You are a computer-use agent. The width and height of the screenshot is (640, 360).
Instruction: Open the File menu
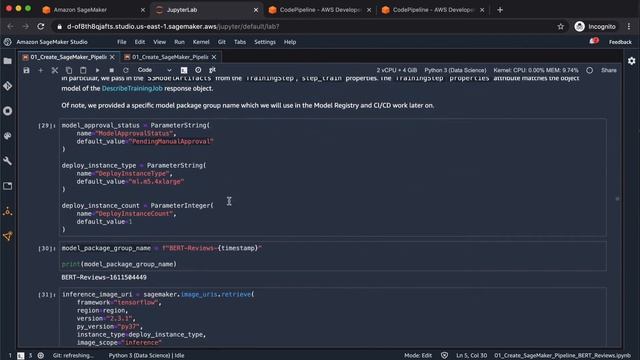pyautogui.click(x=122, y=42)
